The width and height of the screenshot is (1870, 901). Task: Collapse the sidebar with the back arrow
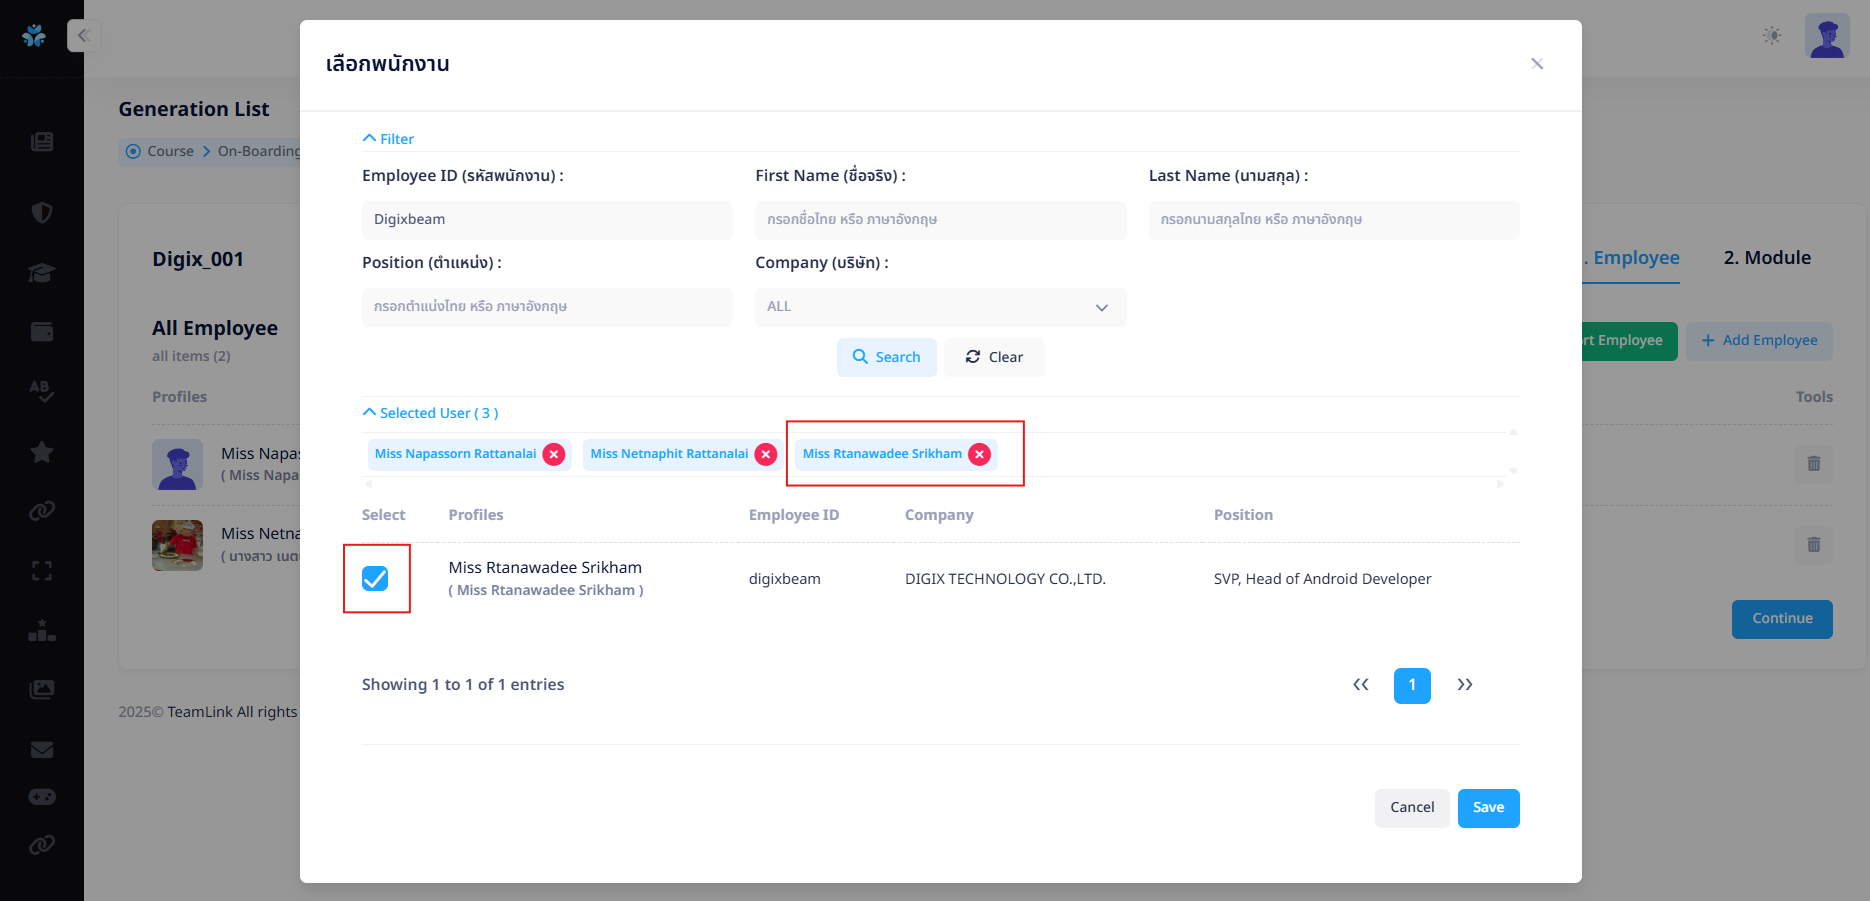point(83,36)
